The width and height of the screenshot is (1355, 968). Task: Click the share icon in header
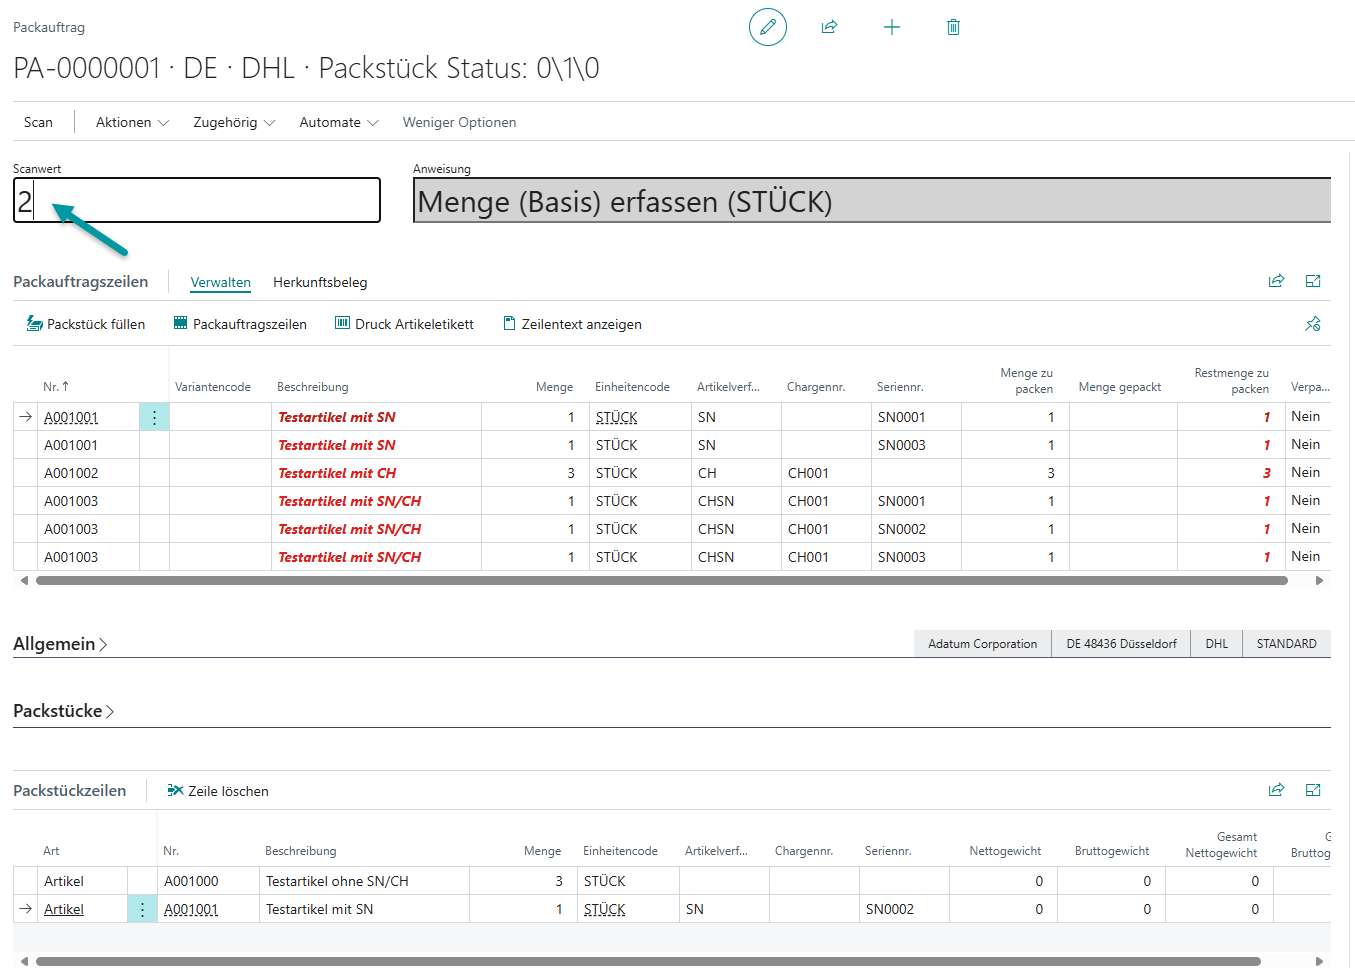(x=829, y=27)
